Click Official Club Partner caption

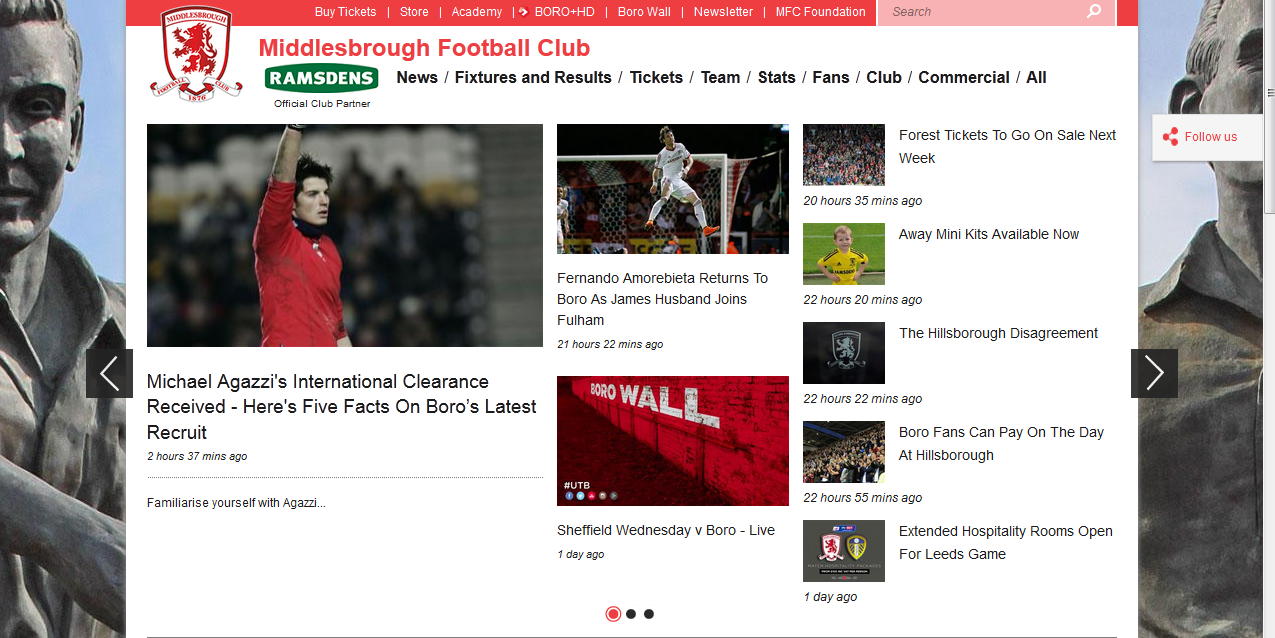[322, 104]
